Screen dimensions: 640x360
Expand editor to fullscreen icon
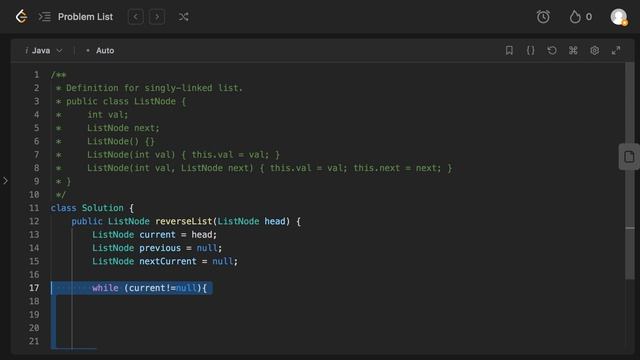pyautogui.click(x=616, y=51)
